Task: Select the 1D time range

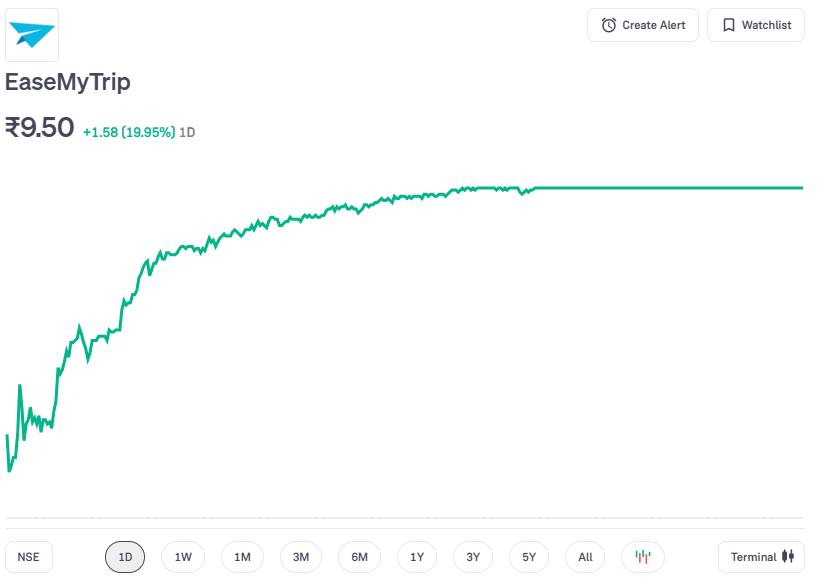Action: pos(125,557)
